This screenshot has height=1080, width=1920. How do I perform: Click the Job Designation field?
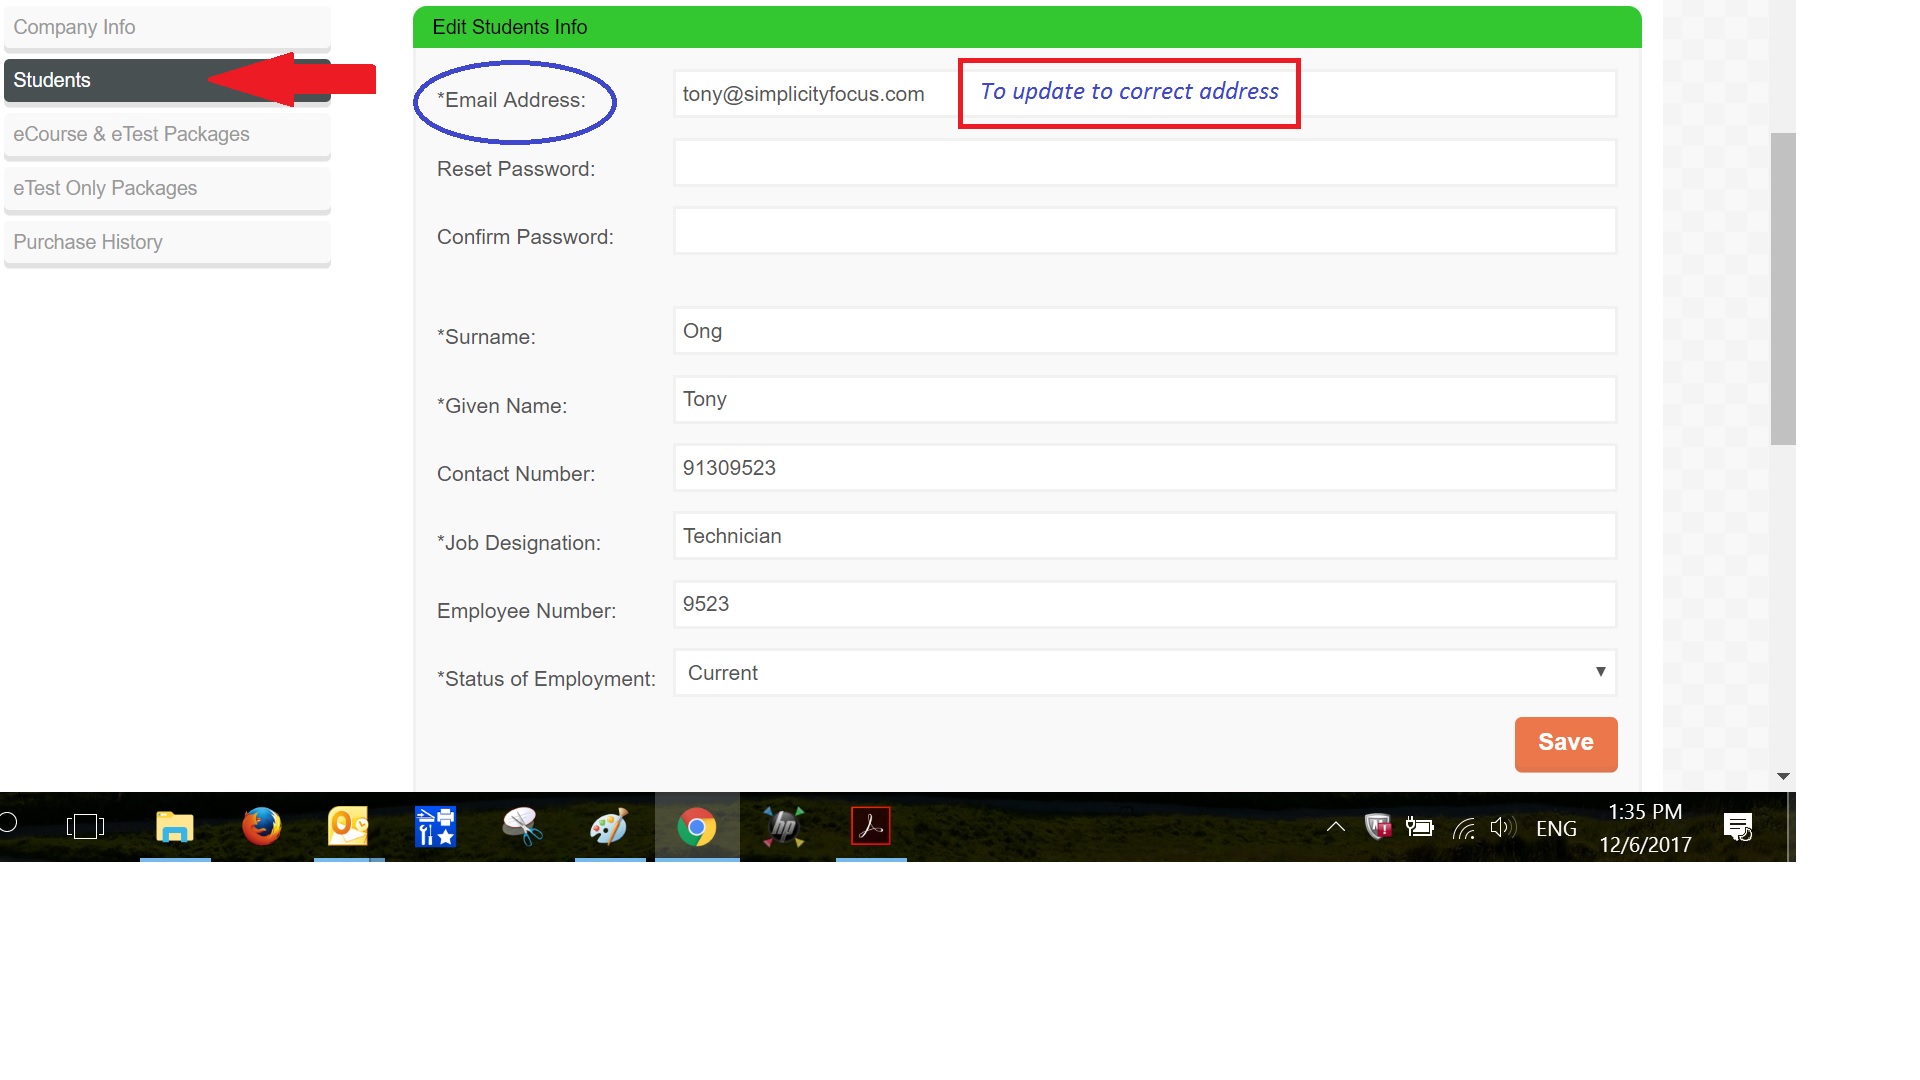coord(1145,536)
